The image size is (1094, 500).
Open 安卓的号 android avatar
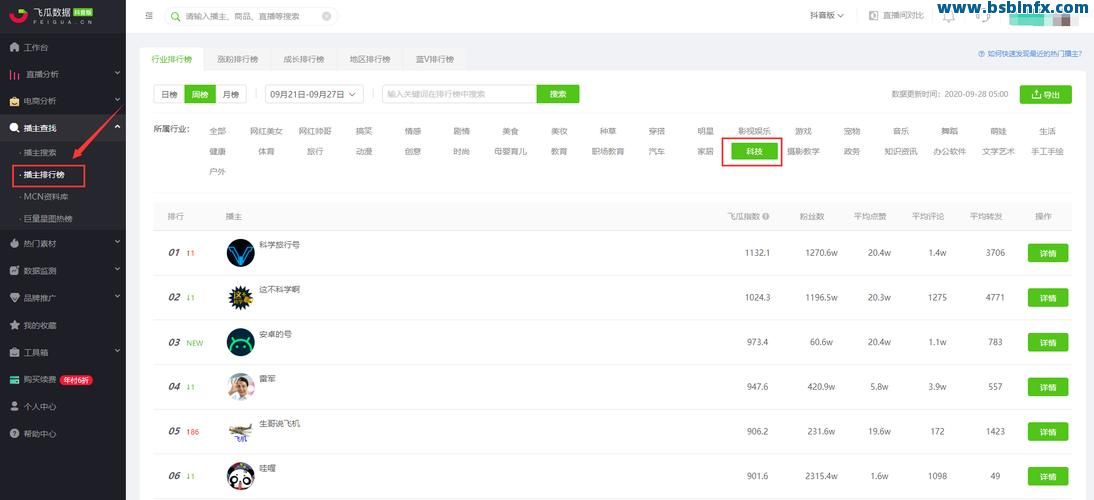tap(241, 342)
